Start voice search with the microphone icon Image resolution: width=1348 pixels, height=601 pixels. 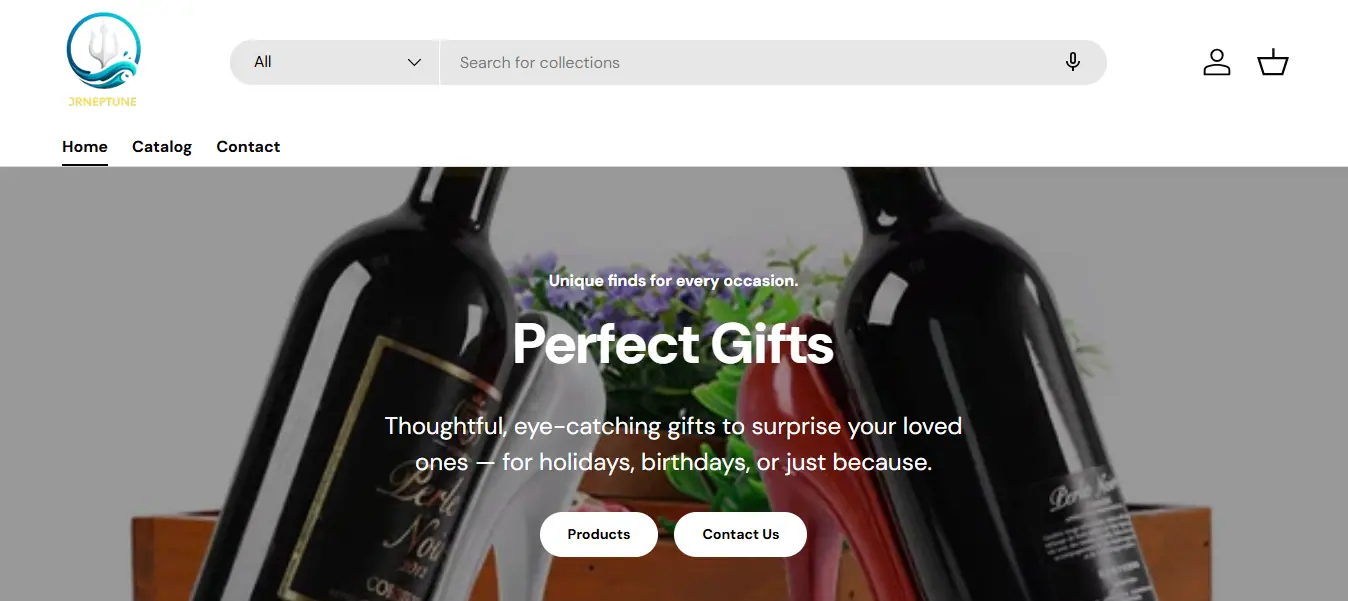pos(1073,62)
